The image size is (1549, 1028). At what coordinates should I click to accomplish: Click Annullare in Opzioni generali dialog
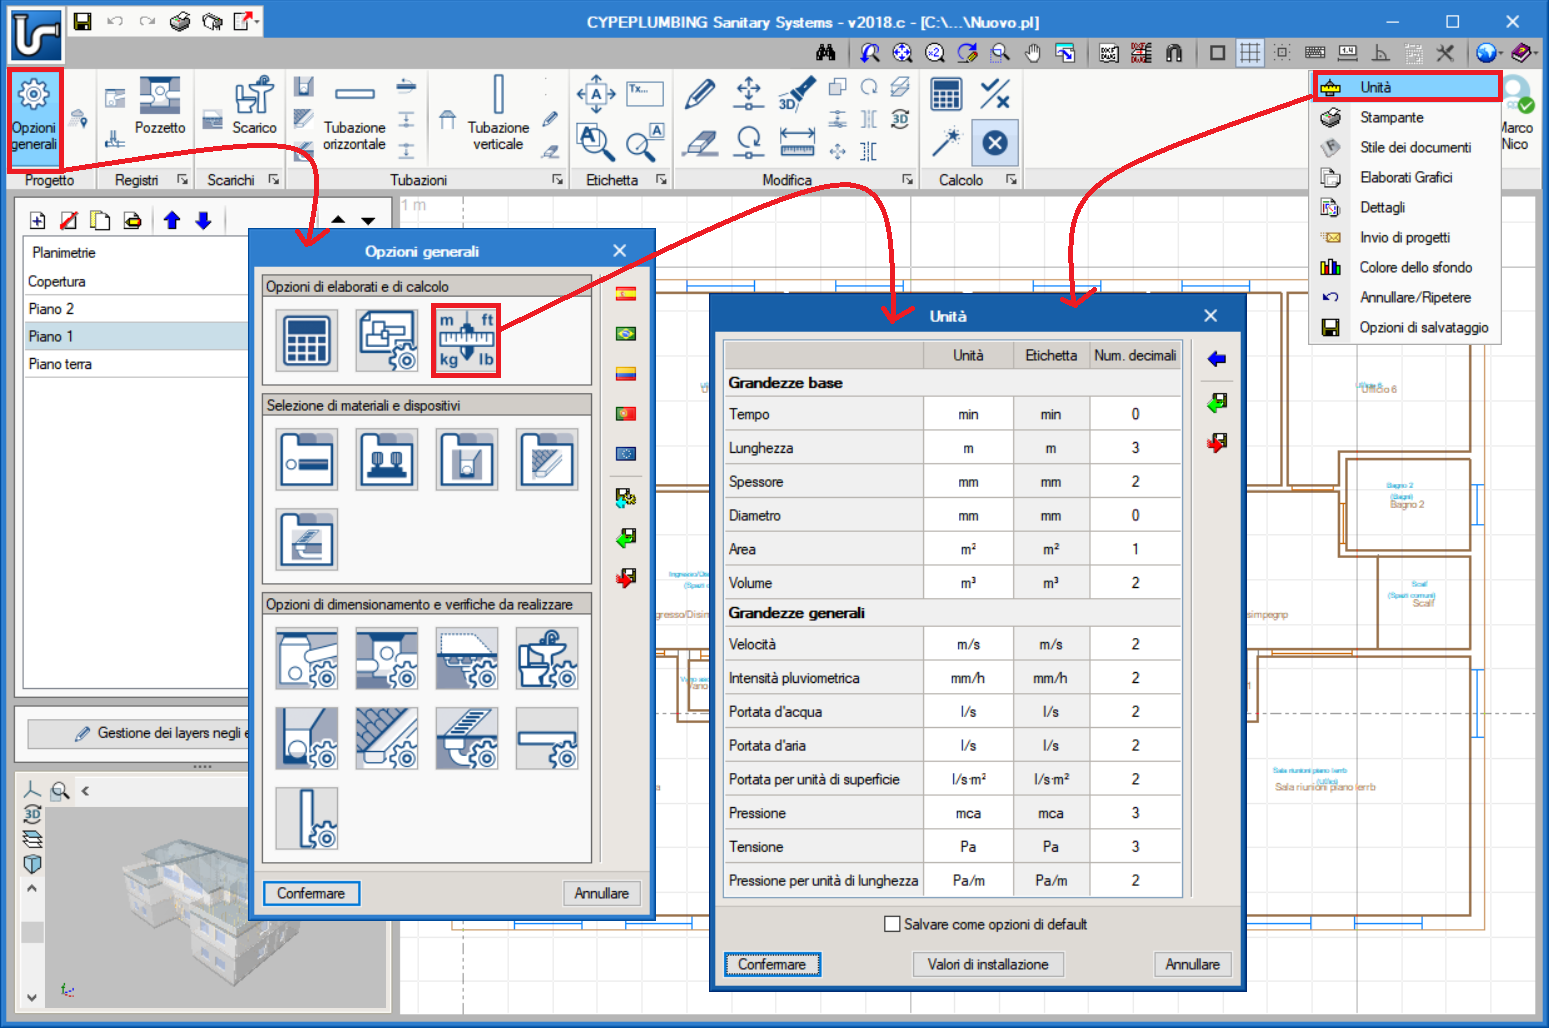tap(601, 893)
